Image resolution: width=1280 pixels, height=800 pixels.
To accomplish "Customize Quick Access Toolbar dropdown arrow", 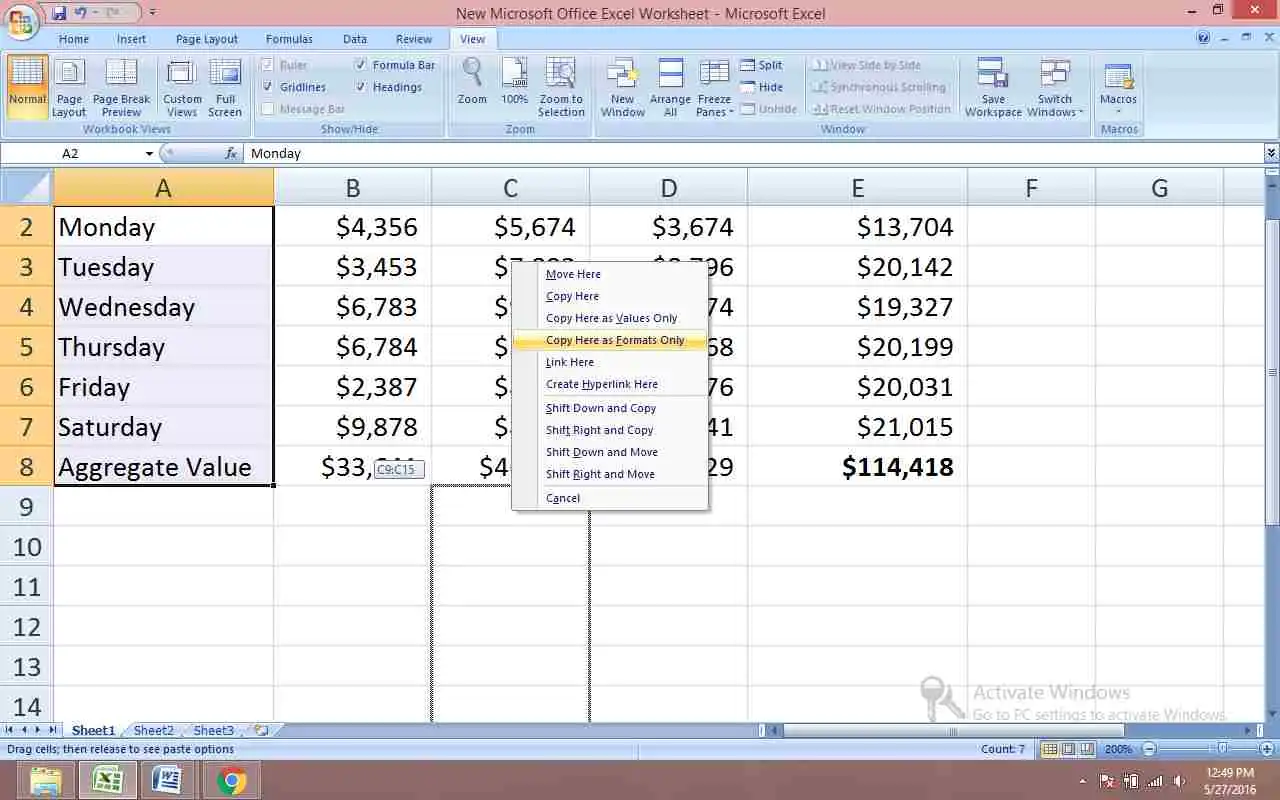I will pyautogui.click(x=152, y=13).
